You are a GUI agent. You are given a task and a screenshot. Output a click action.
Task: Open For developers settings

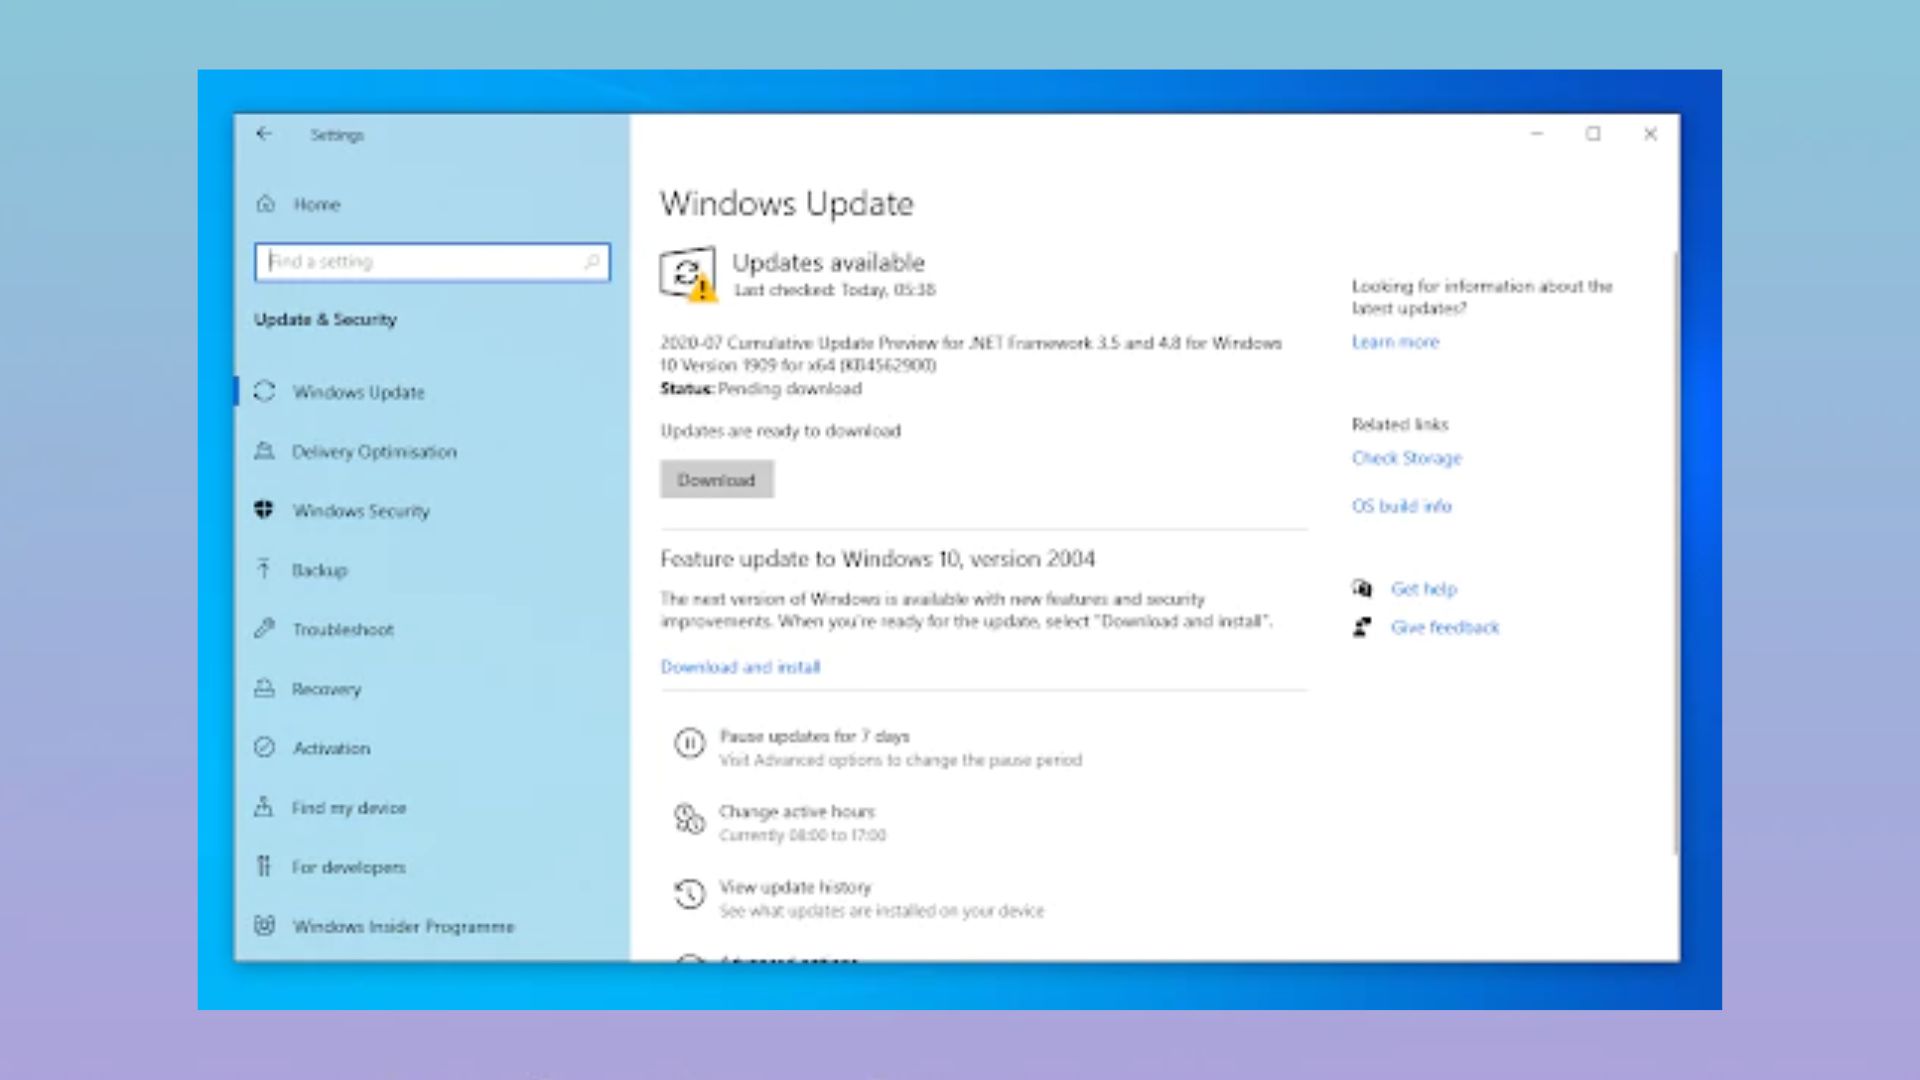pos(349,867)
